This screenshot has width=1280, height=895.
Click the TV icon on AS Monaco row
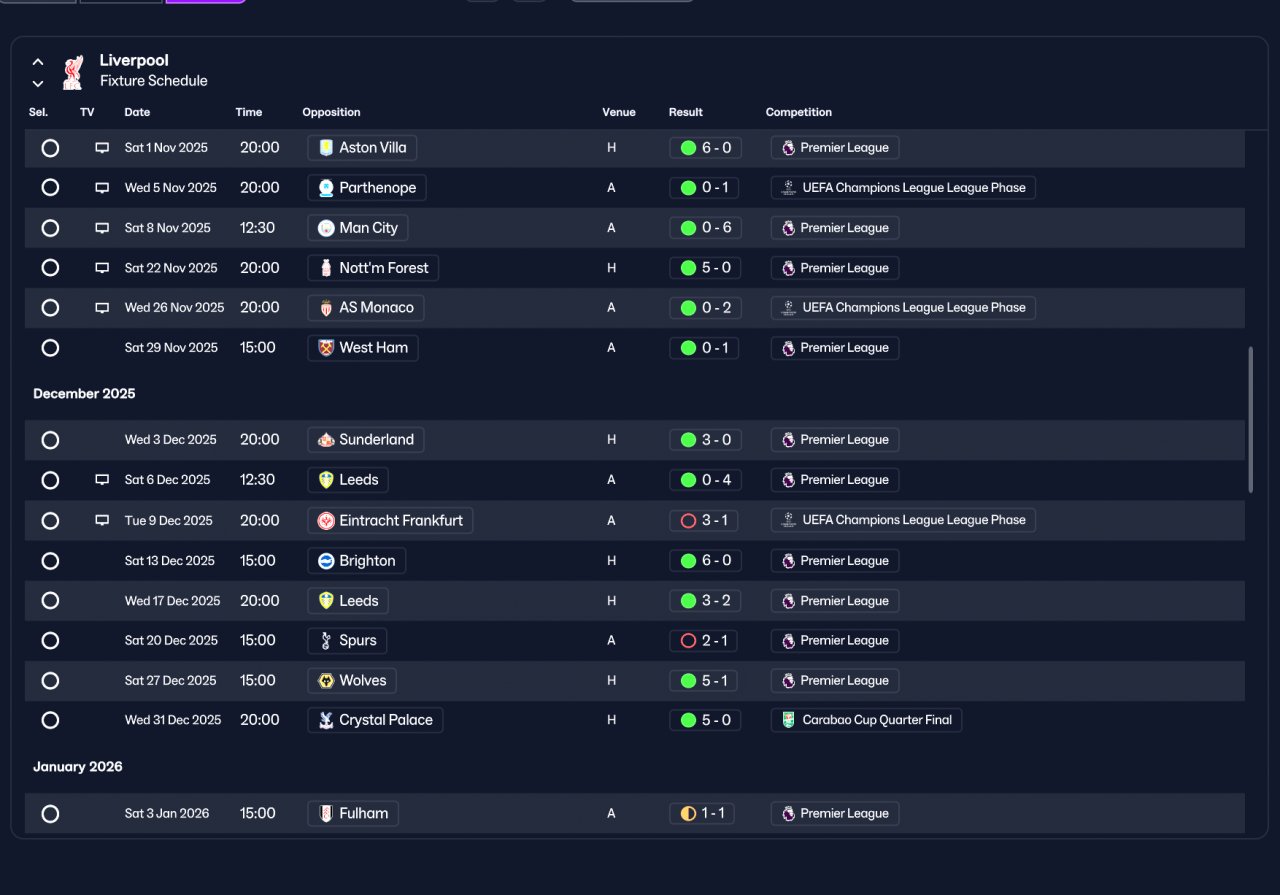(x=102, y=308)
